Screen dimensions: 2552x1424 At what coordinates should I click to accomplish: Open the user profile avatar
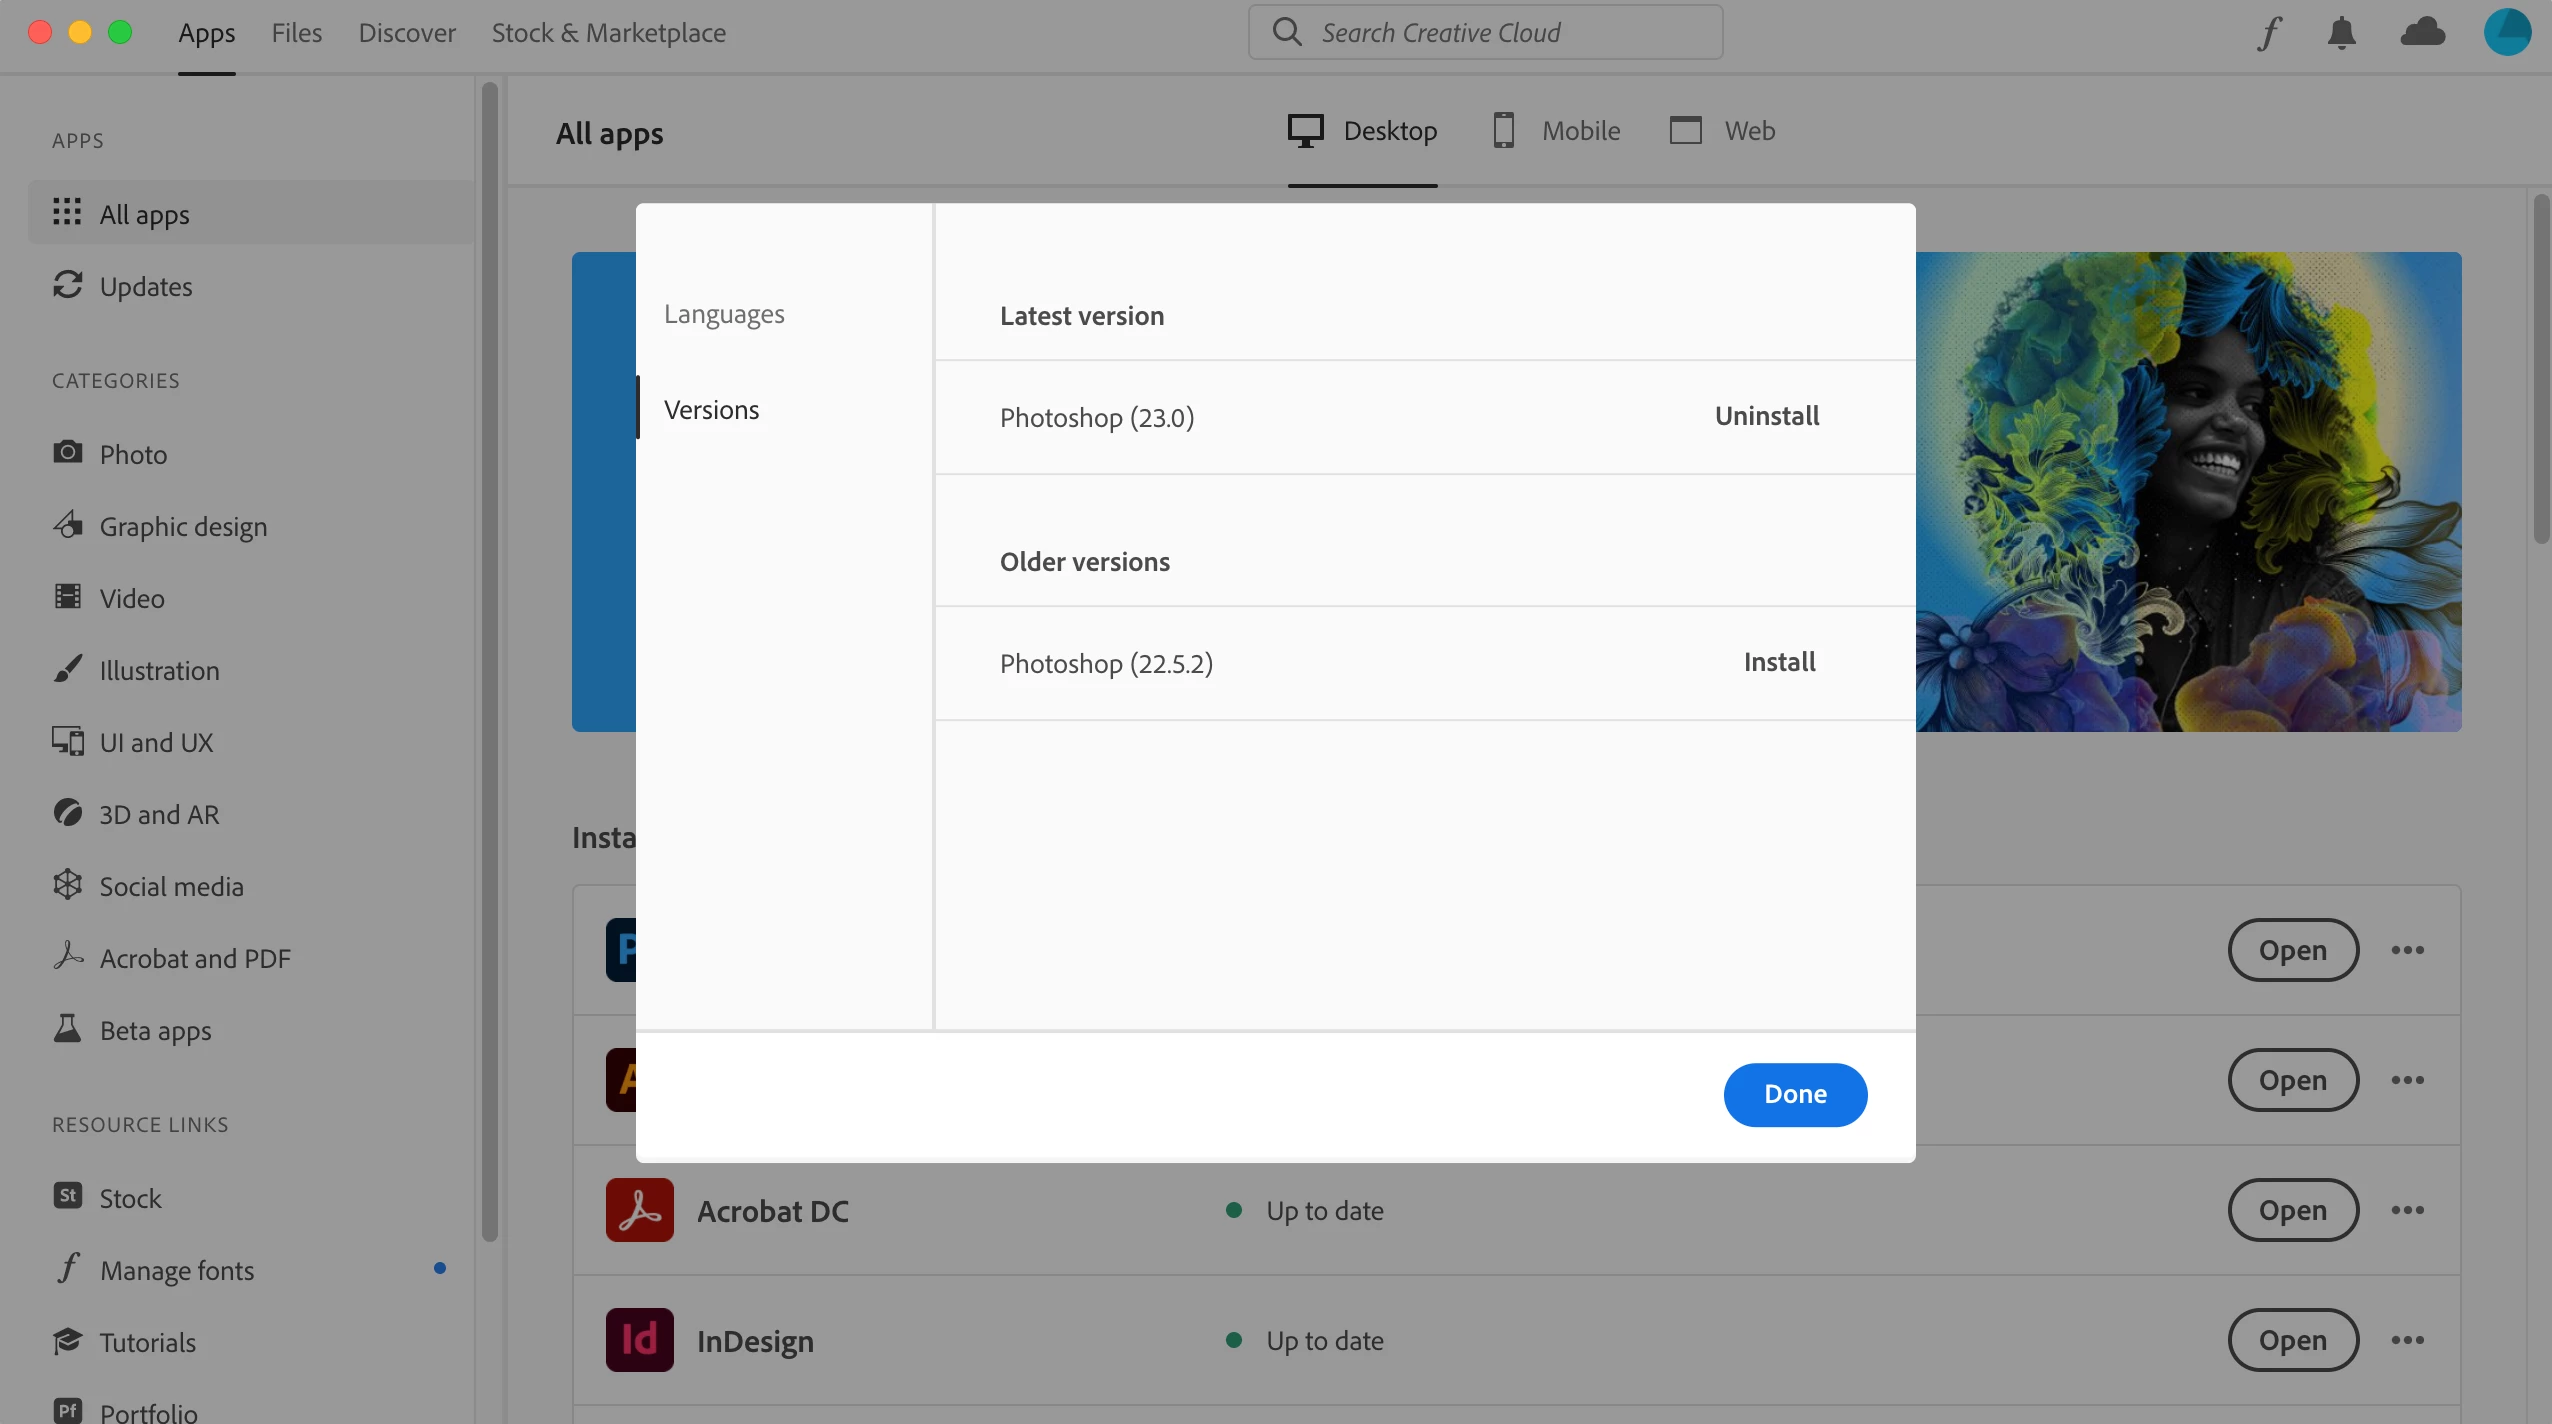(x=2507, y=32)
